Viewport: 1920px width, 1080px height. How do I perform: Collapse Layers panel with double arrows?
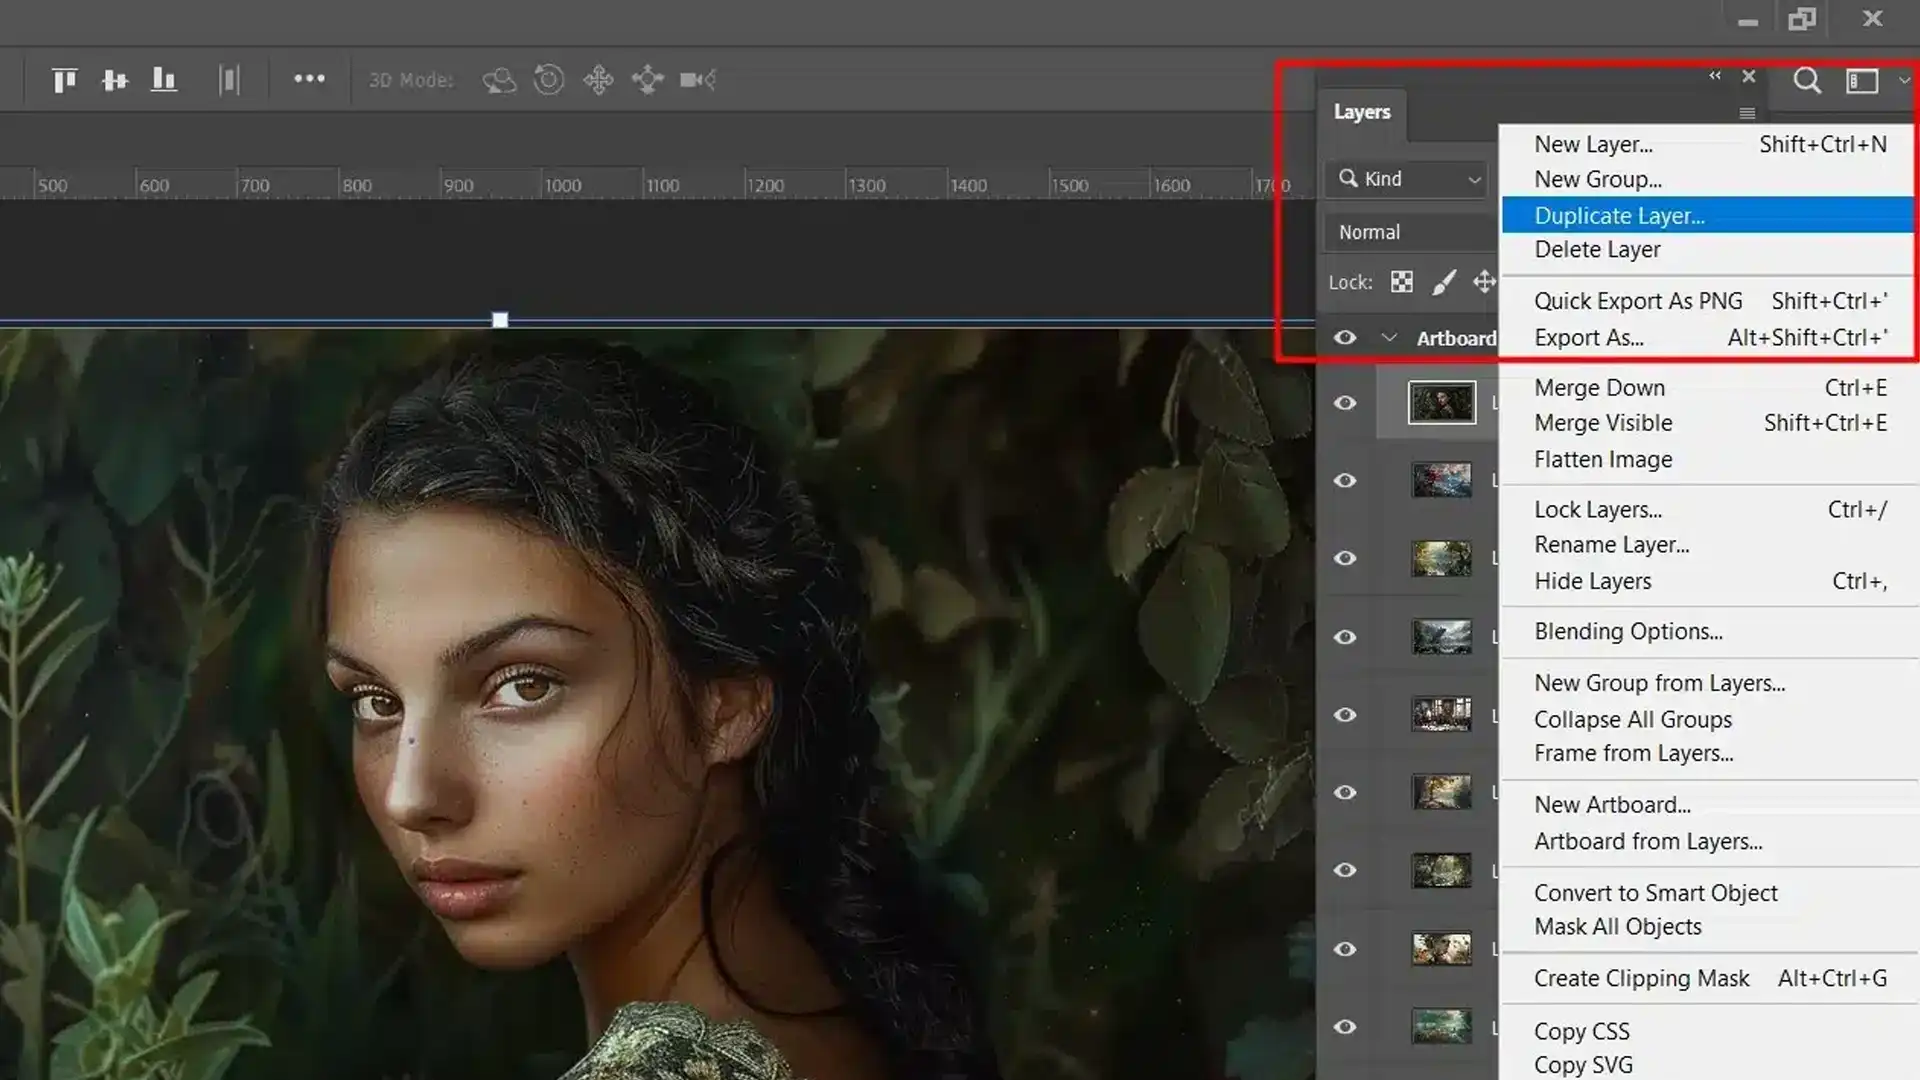coord(1715,76)
